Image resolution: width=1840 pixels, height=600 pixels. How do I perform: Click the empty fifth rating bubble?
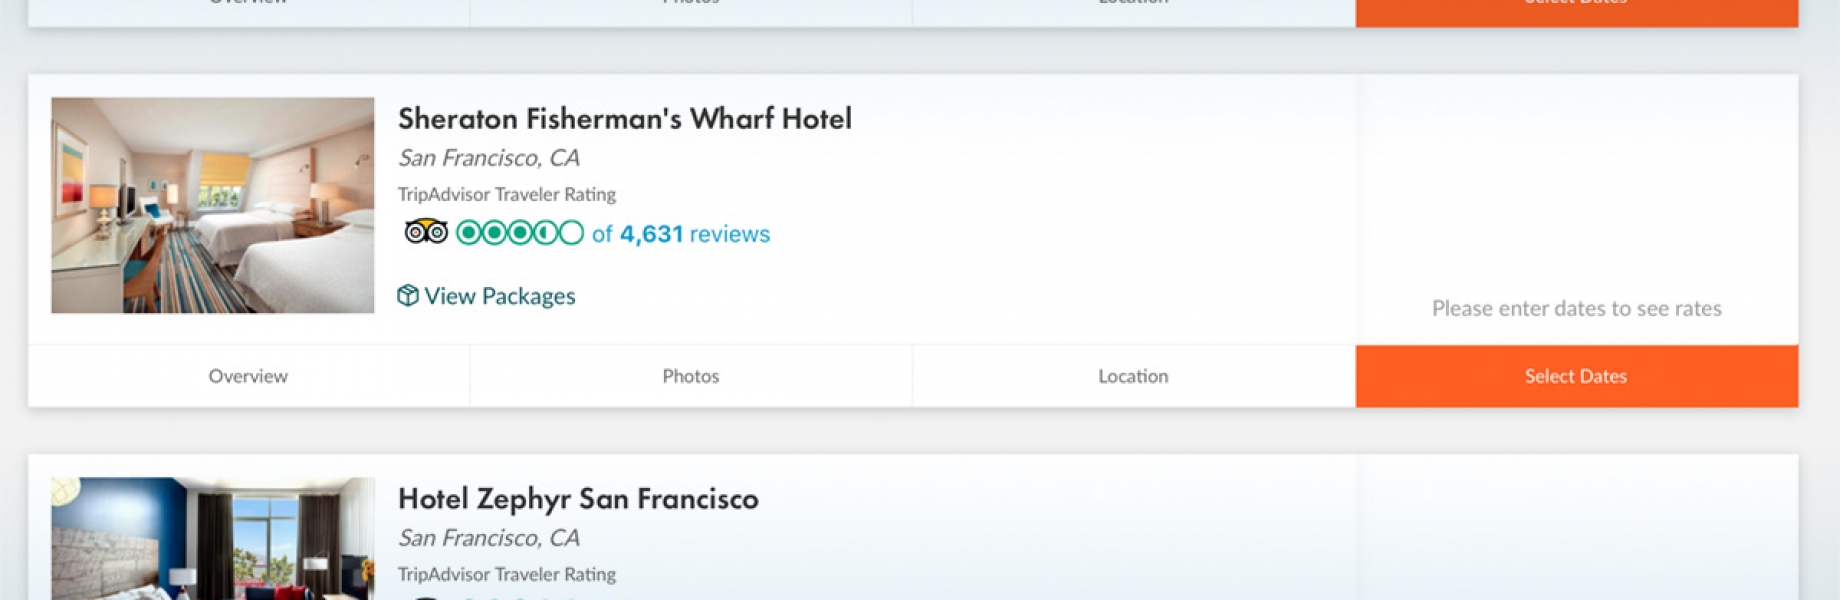pos(571,233)
